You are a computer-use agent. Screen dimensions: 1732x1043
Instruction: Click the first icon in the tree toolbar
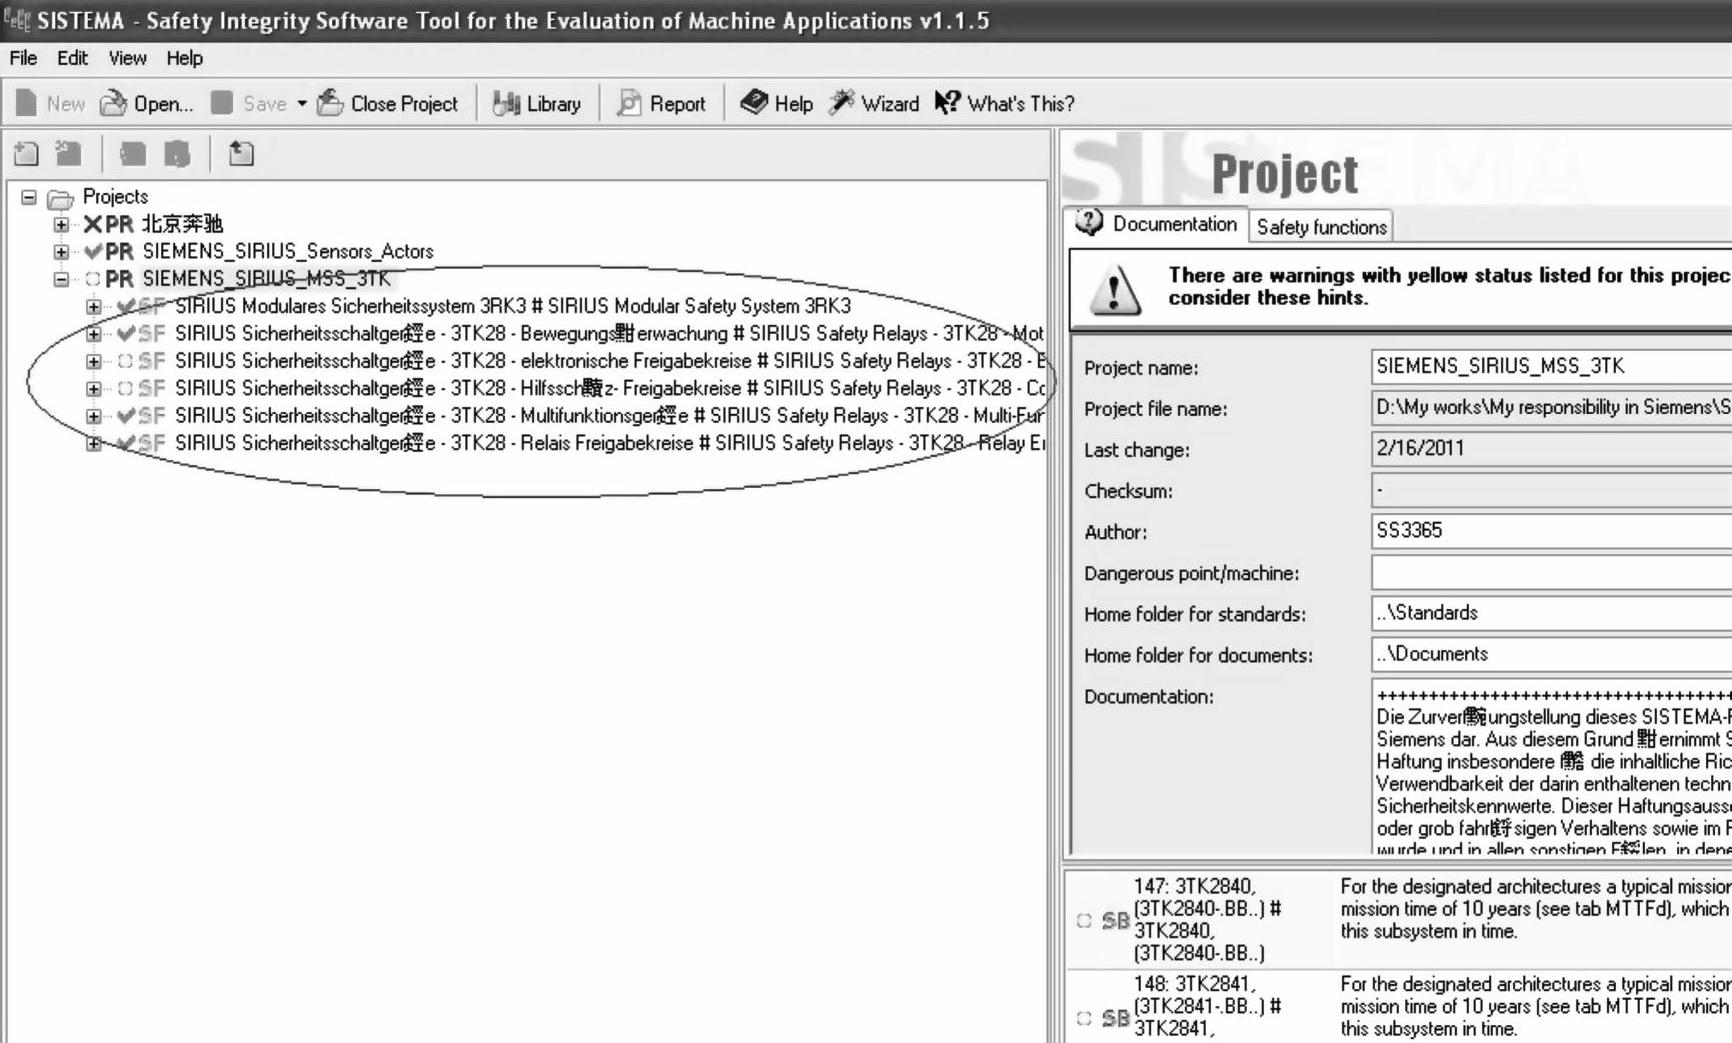click(x=27, y=153)
